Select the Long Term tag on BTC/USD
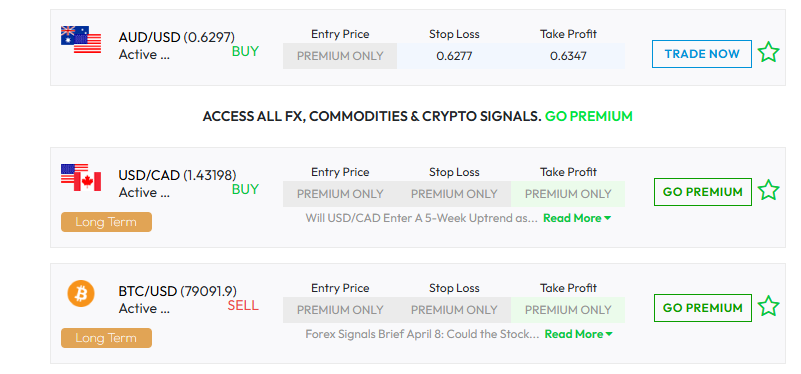This screenshot has height=374, width=801. click(x=106, y=338)
